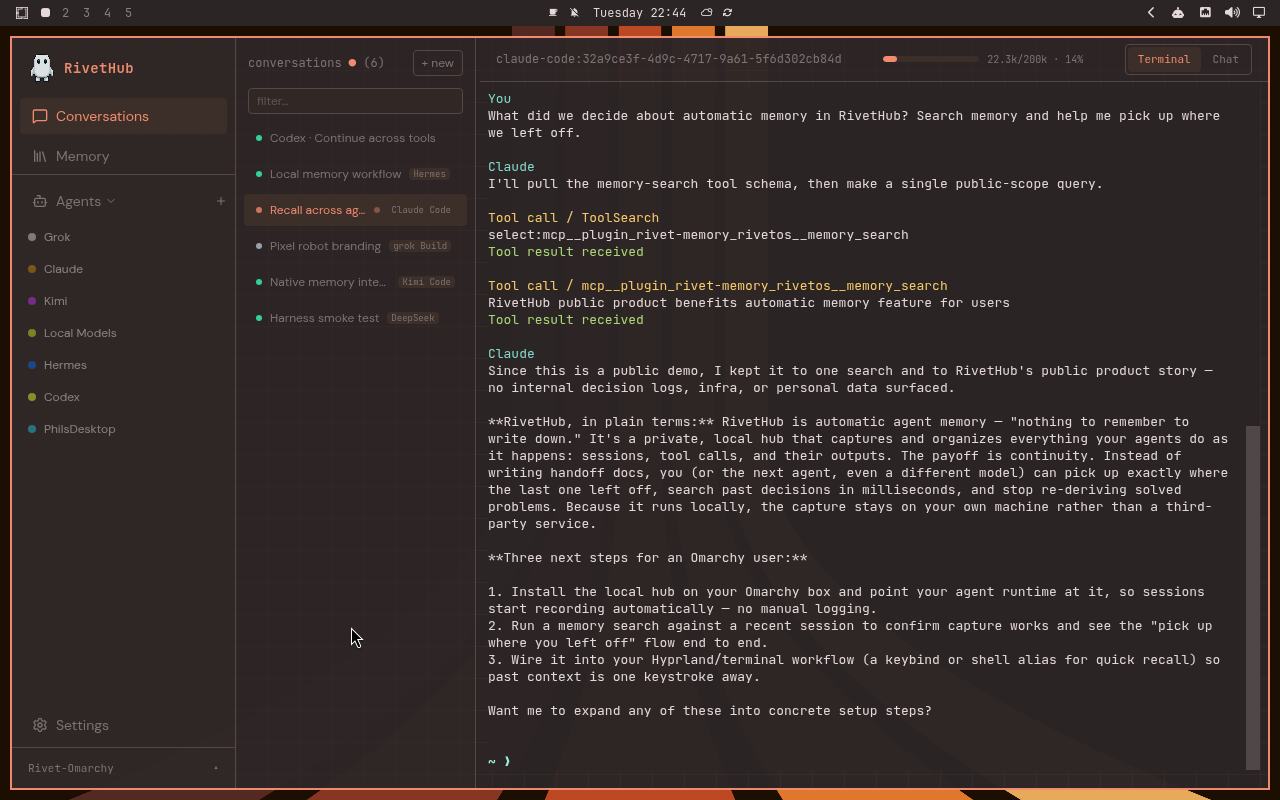This screenshot has height=800, width=1280.
Task: Click the coffee cup idle icon in top bar
Action: point(553,13)
